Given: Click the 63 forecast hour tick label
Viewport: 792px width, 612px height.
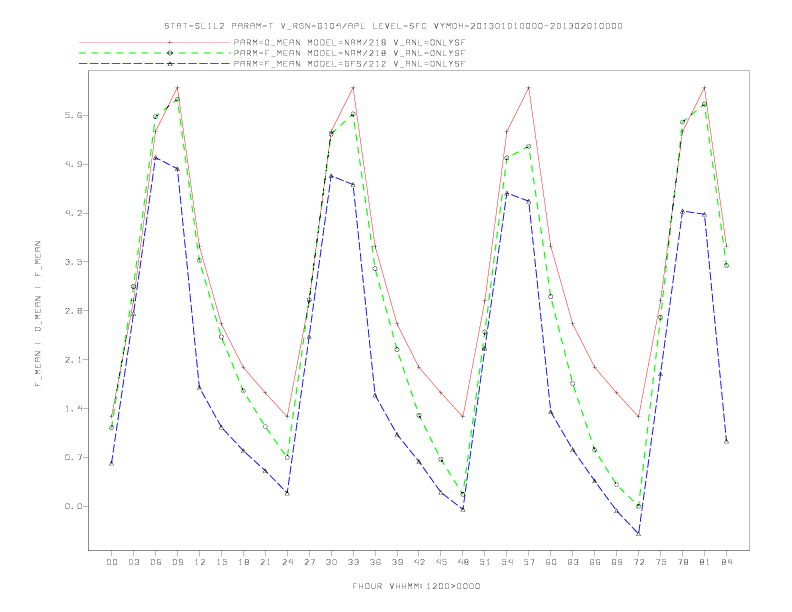Looking at the screenshot, I should pyautogui.click(x=573, y=562).
